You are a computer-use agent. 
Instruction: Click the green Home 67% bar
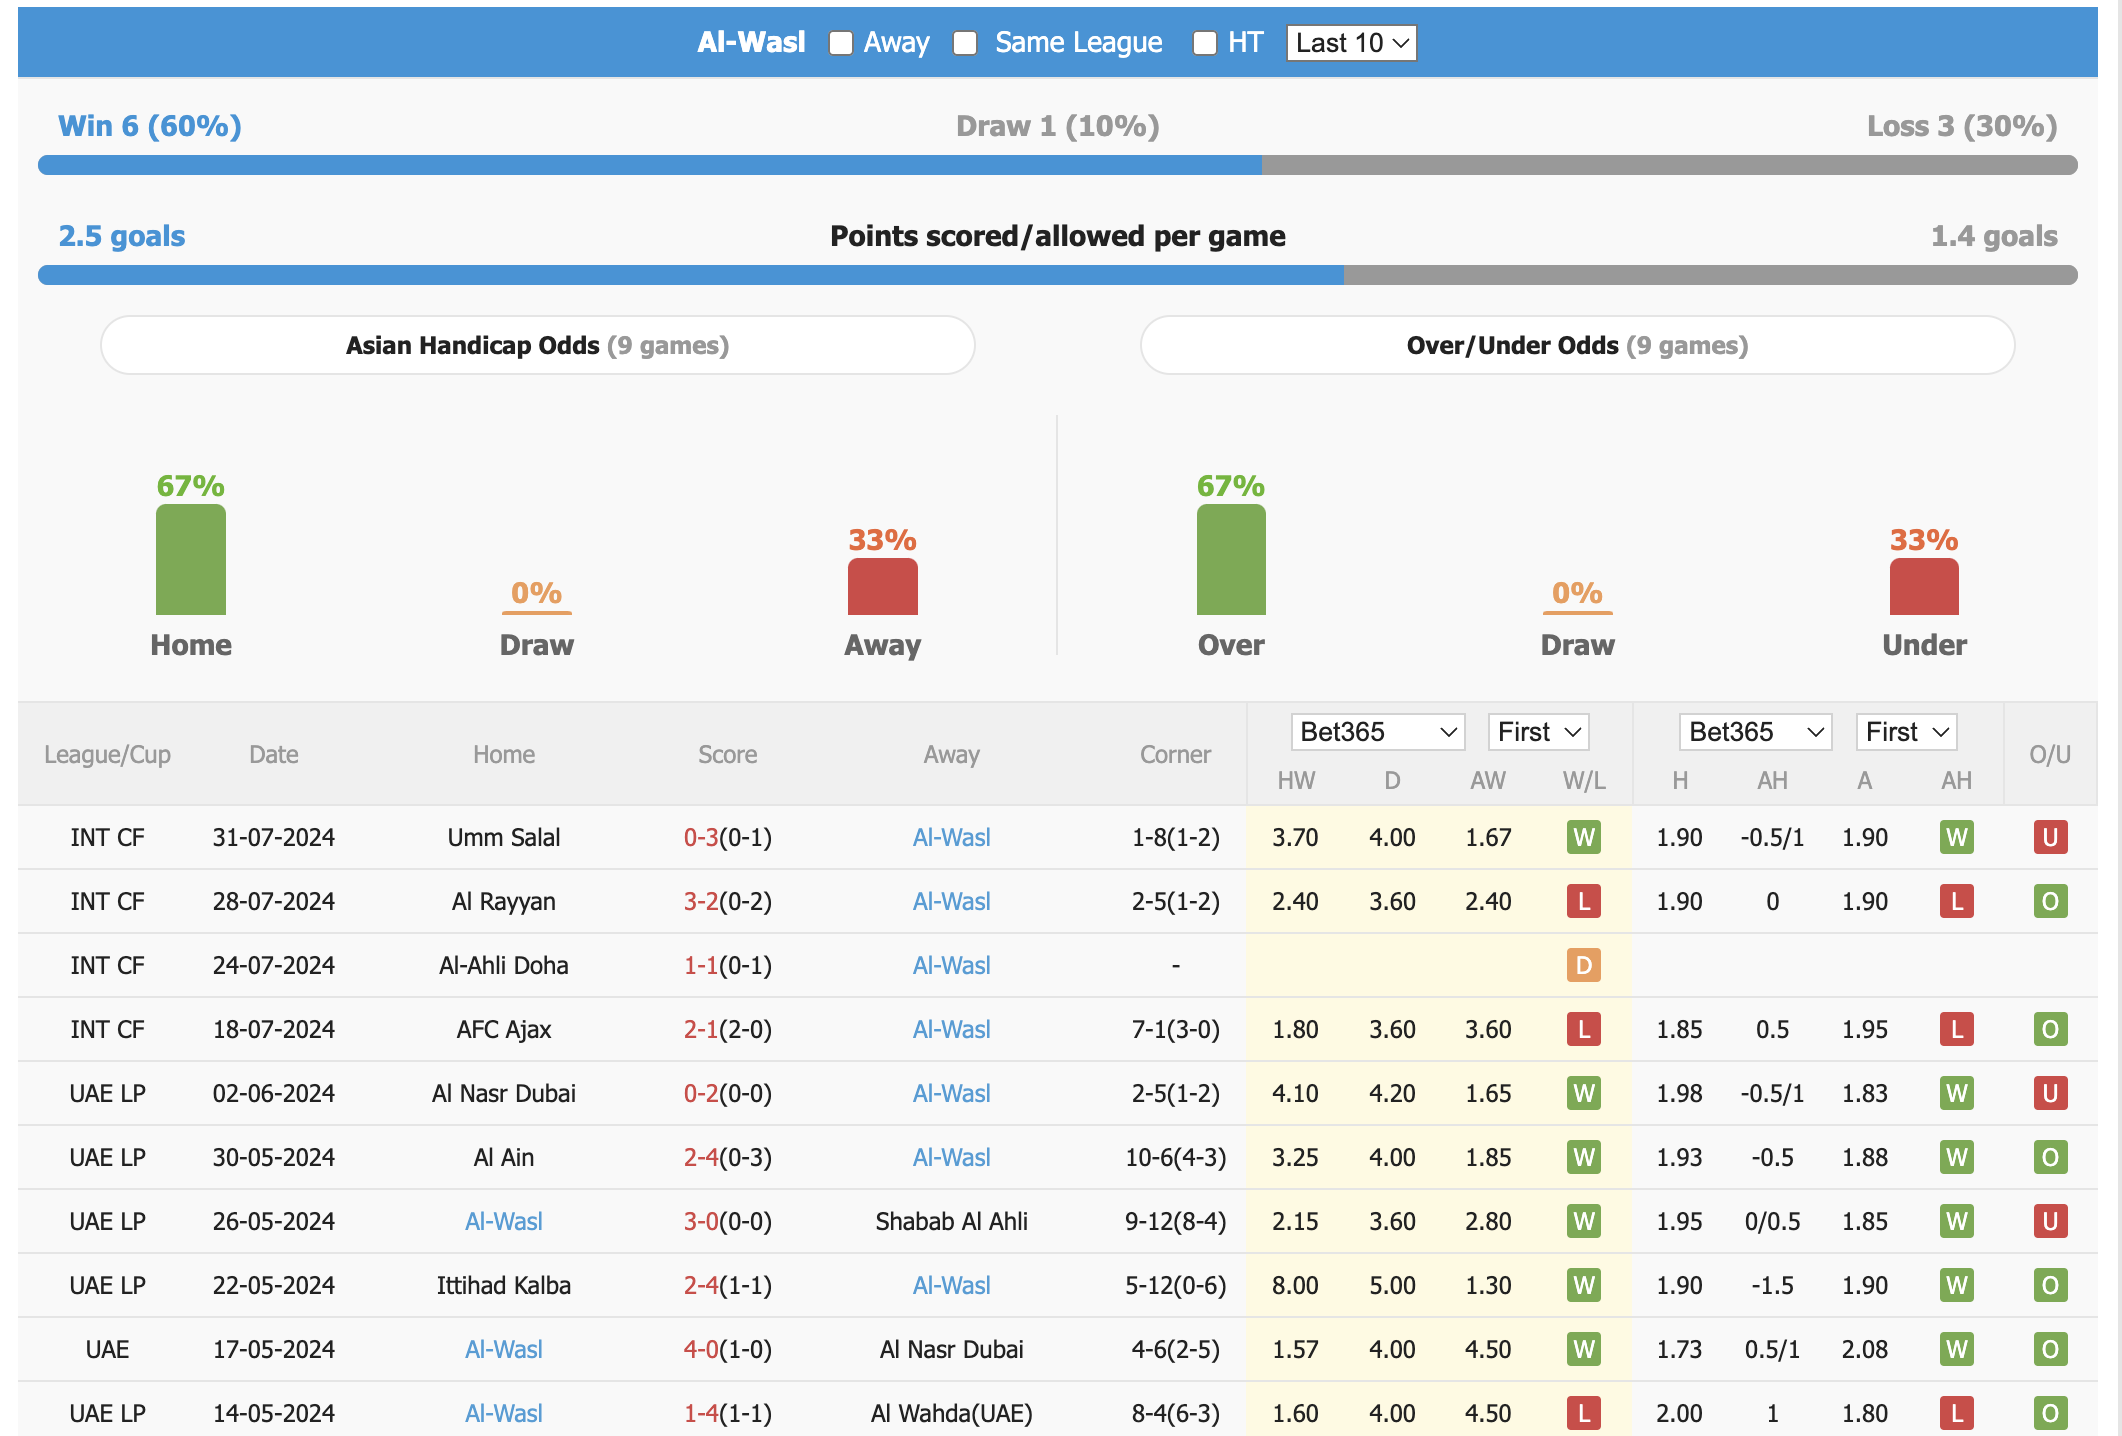pyautogui.click(x=191, y=560)
